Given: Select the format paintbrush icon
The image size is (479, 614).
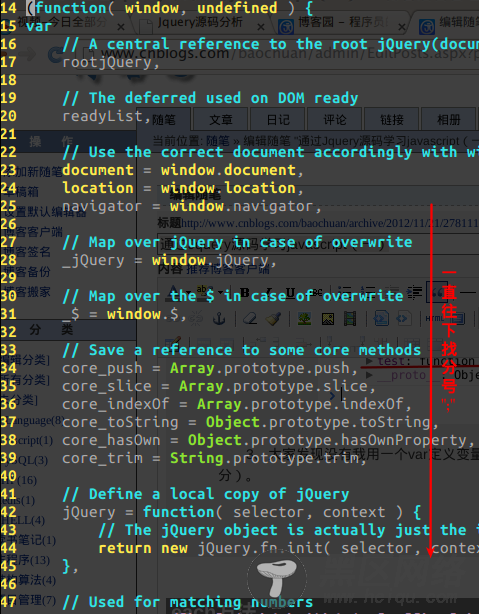Looking at the screenshot, I should click(274, 319).
